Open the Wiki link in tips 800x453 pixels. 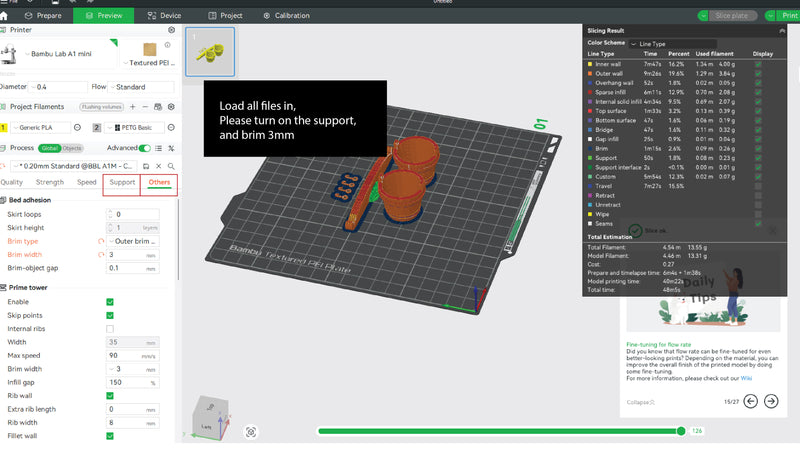tap(746, 379)
